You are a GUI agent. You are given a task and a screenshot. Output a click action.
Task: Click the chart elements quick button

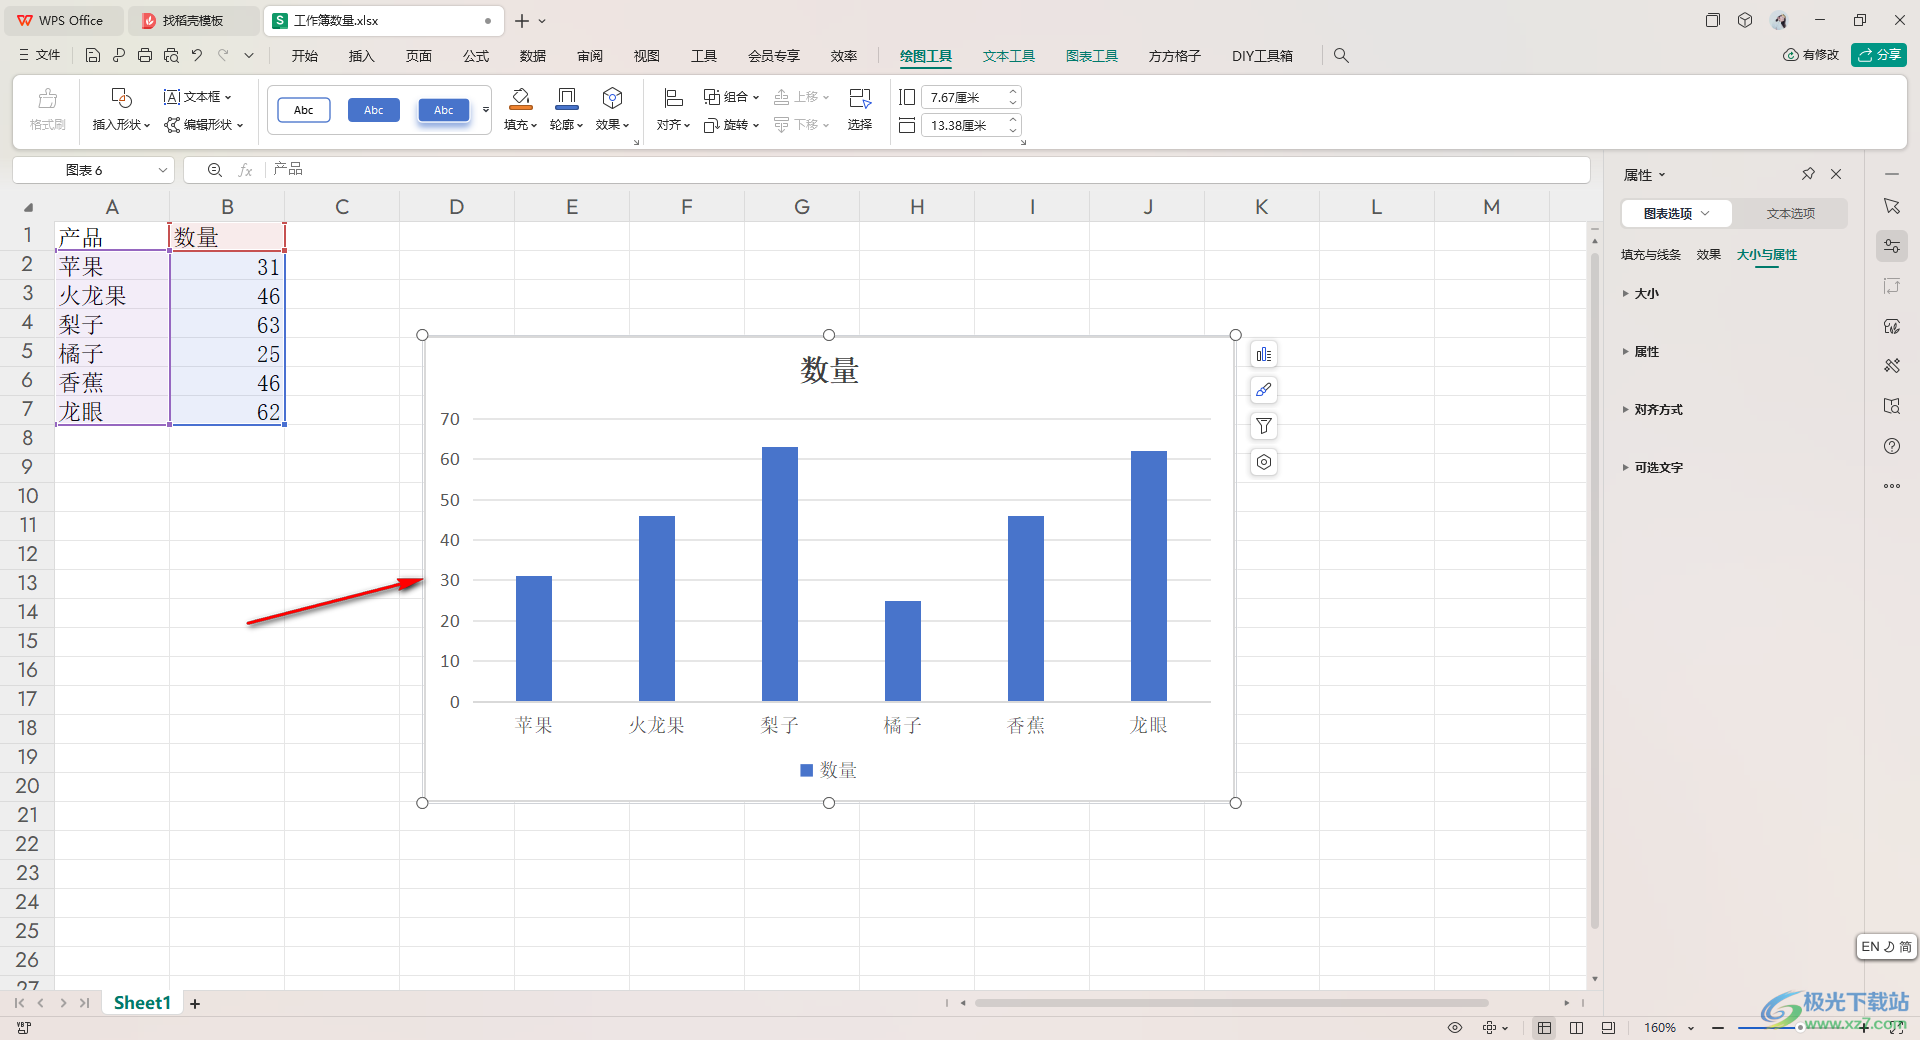[x=1264, y=355]
